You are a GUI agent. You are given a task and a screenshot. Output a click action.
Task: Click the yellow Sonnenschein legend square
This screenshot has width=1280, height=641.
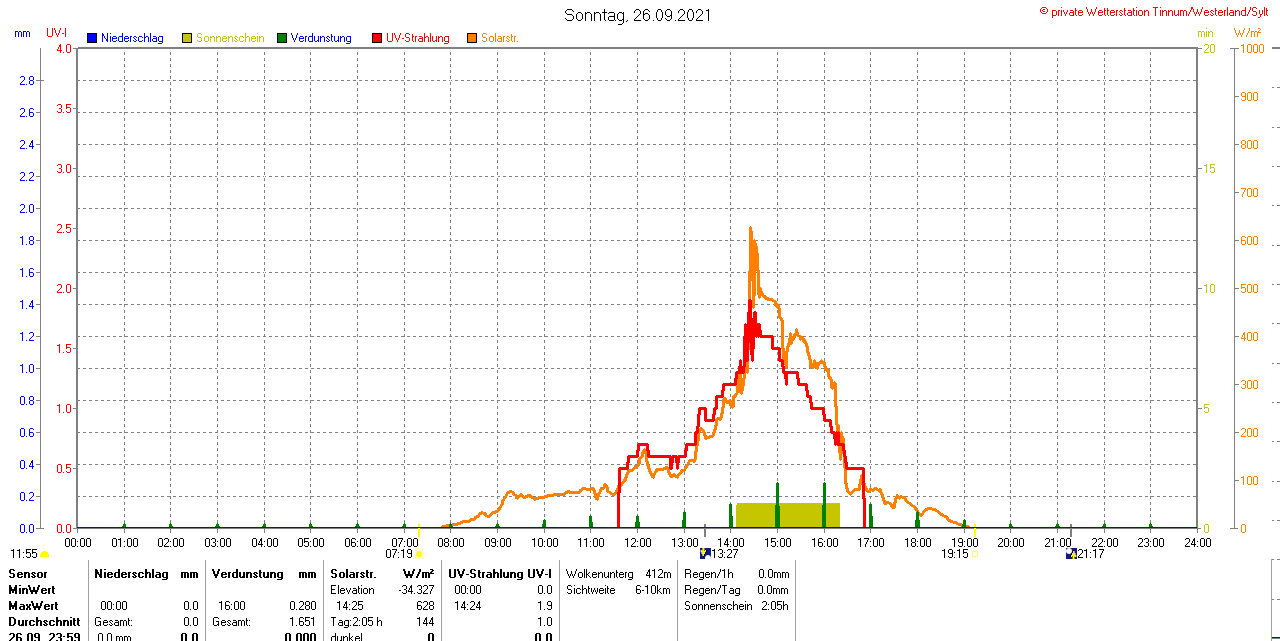point(187,38)
